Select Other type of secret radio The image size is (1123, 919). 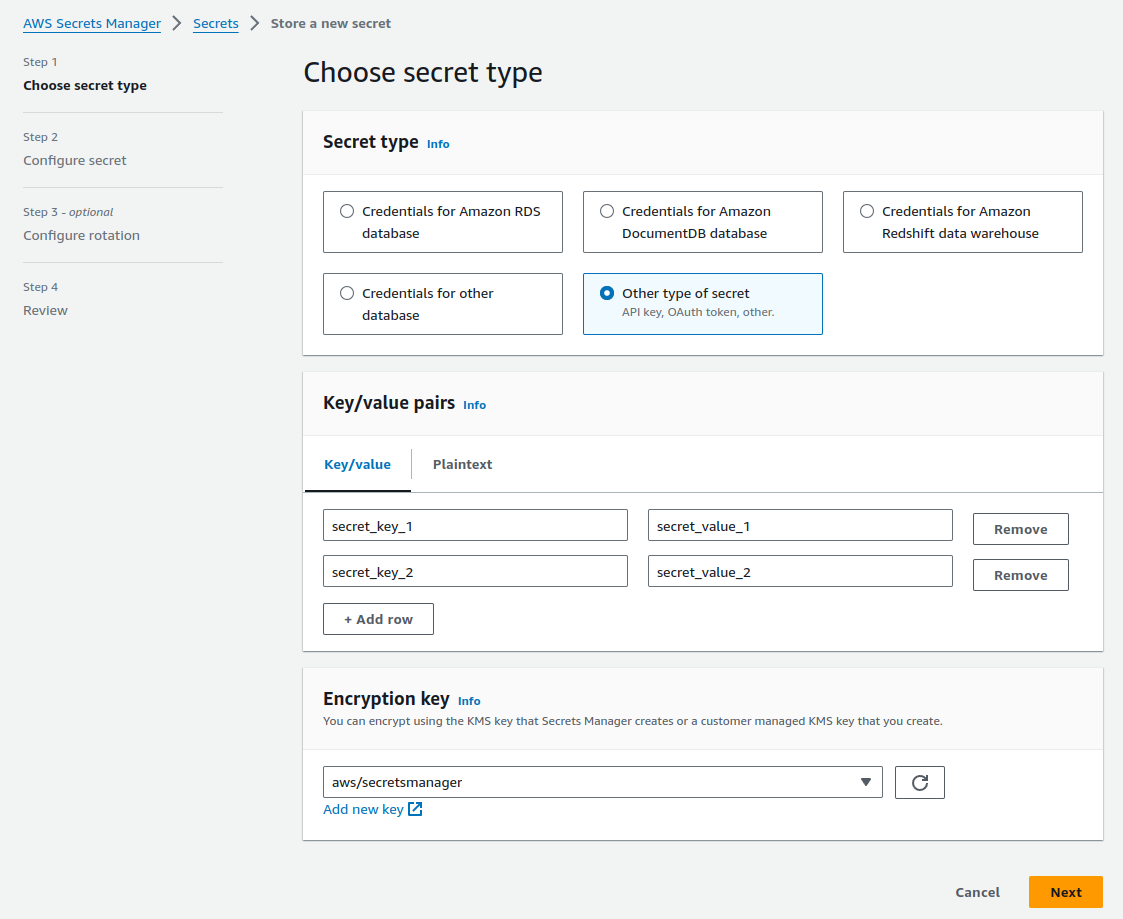point(607,293)
